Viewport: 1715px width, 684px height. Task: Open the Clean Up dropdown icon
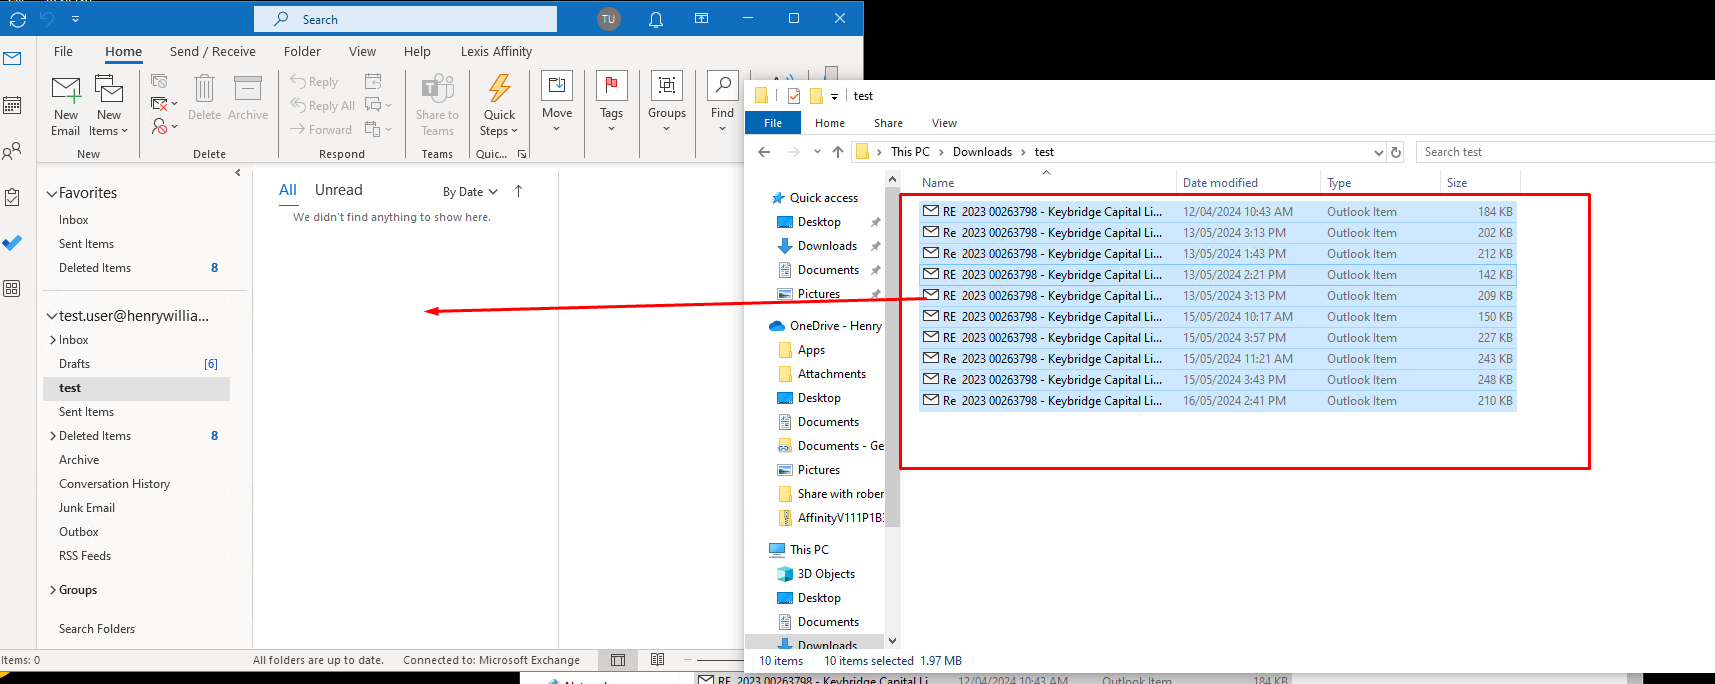pos(164,104)
